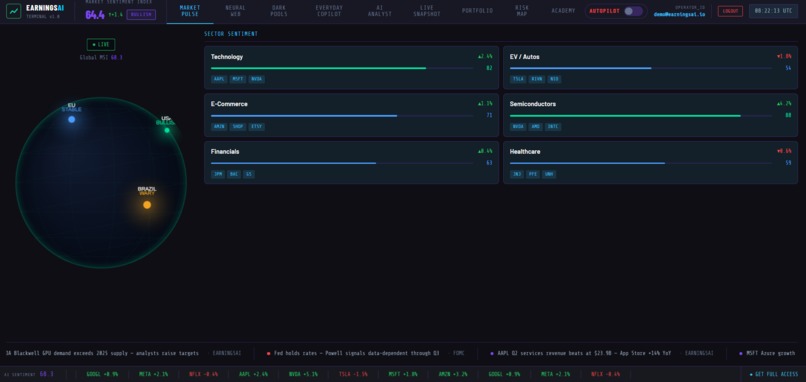The image size is (806, 382).
Task: Click the Technology sentiment progress bar
Action: click(x=342, y=68)
